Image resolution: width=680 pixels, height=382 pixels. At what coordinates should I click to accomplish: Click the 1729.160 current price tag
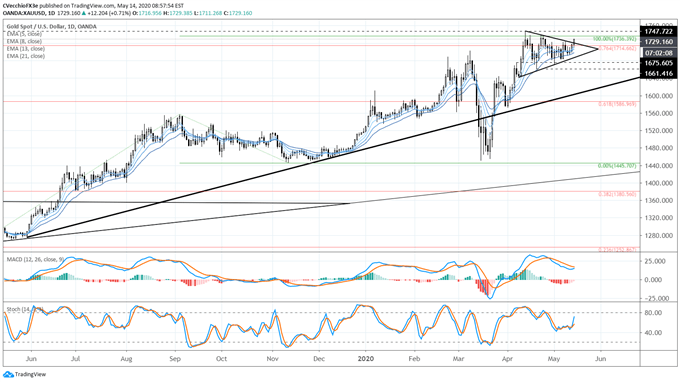coord(658,42)
